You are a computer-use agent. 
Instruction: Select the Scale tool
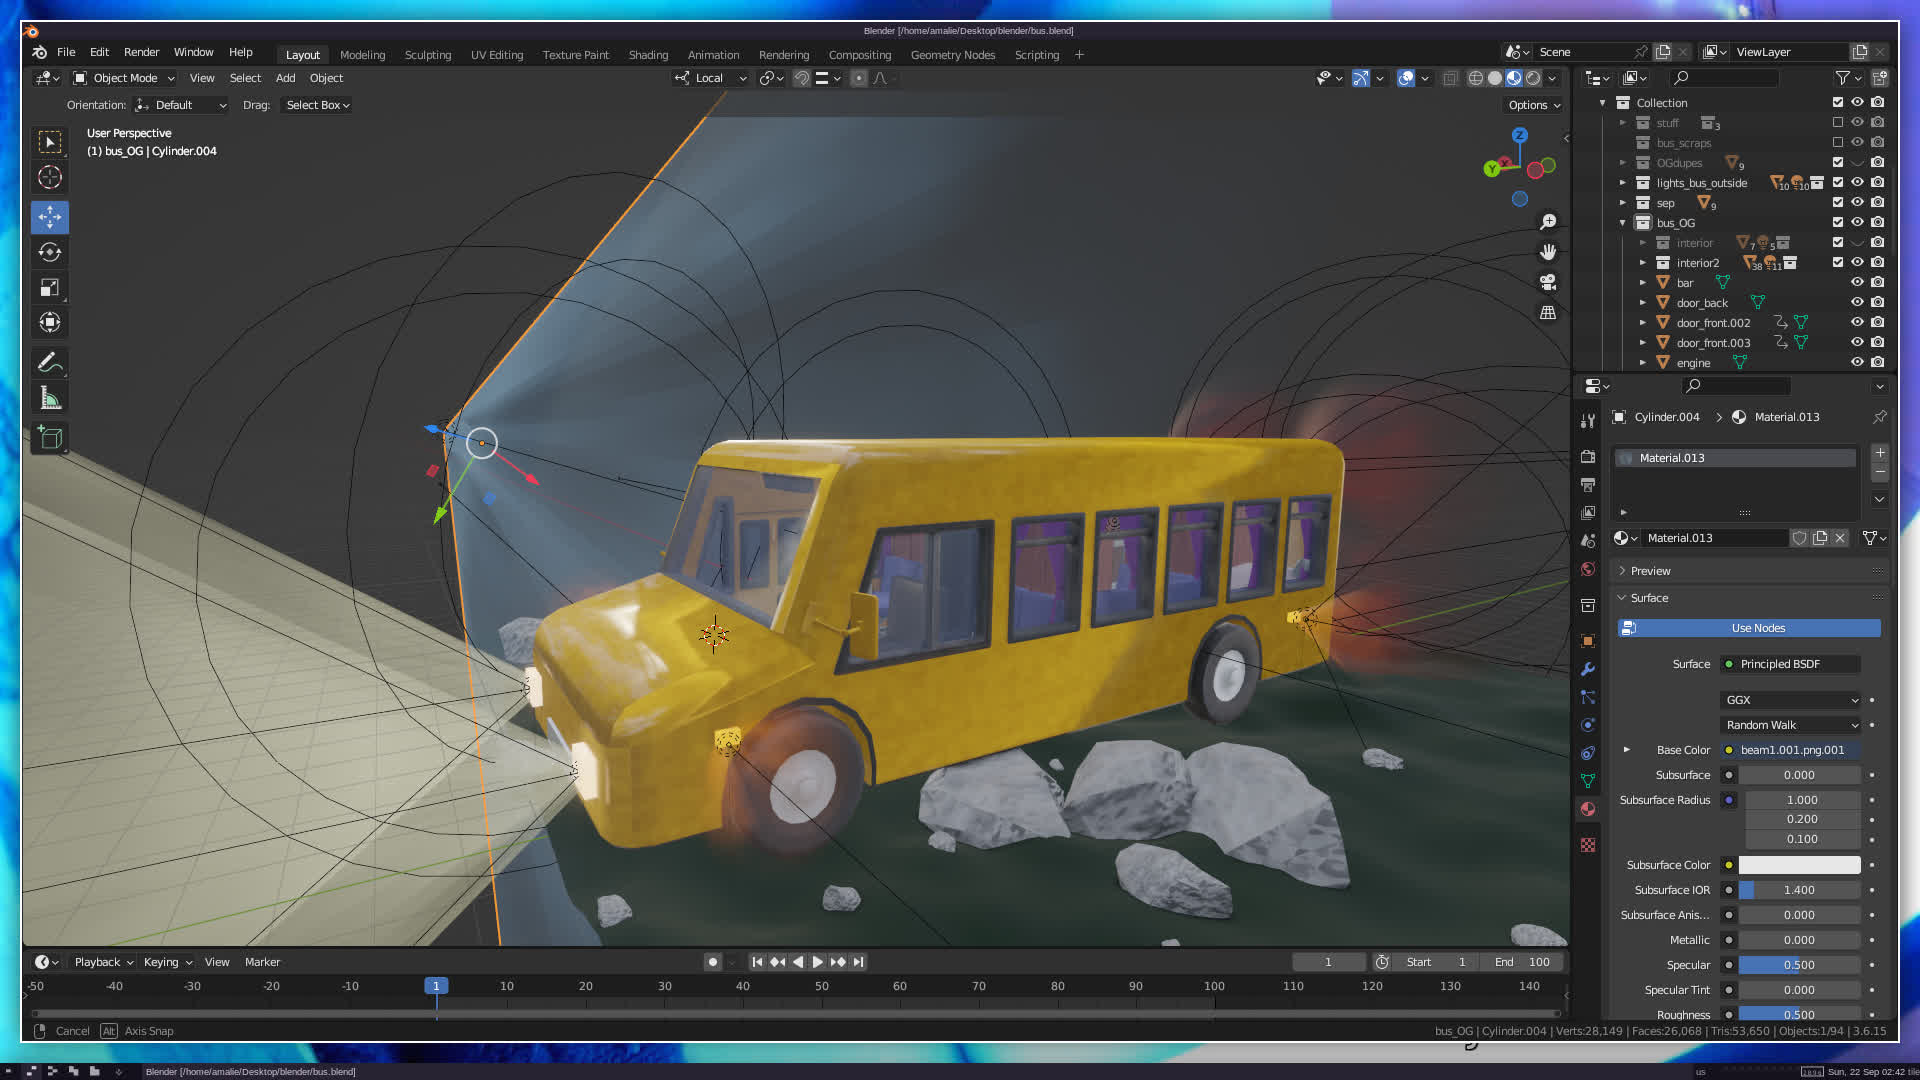(50, 288)
